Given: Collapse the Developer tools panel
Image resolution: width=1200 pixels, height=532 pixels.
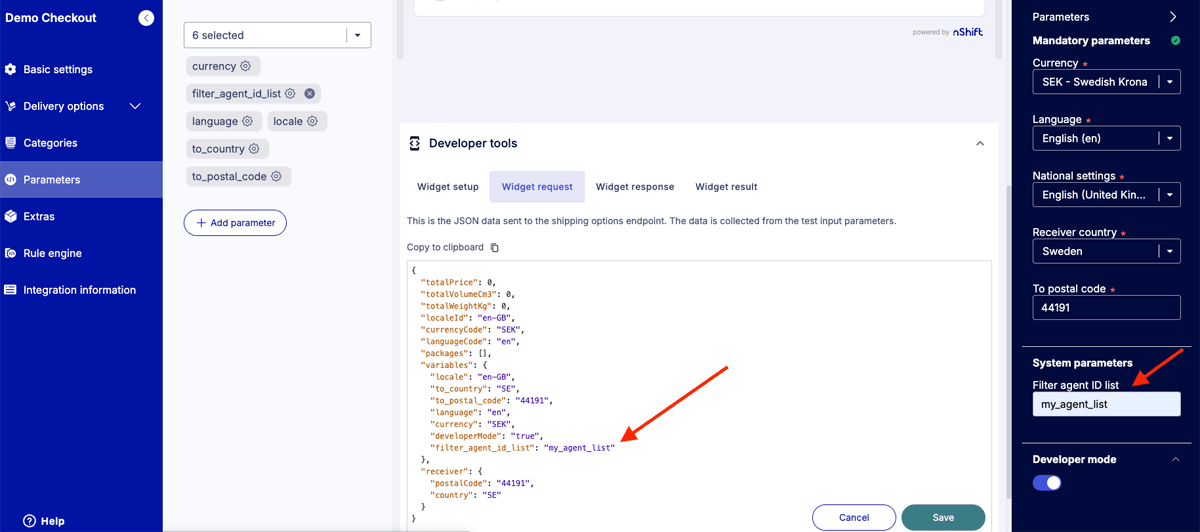Looking at the screenshot, I should [980, 144].
